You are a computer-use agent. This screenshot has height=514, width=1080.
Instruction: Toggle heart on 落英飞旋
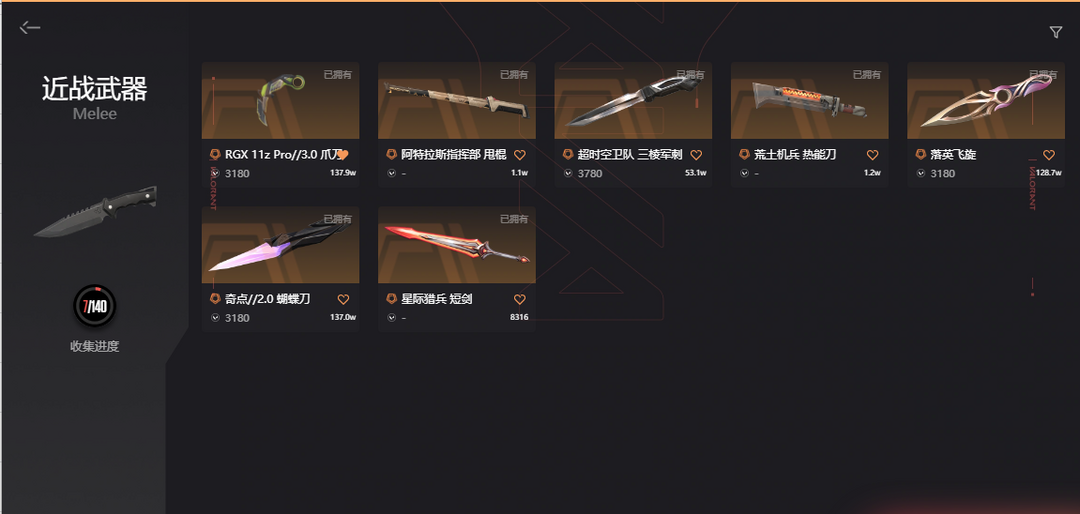[1049, 155]
